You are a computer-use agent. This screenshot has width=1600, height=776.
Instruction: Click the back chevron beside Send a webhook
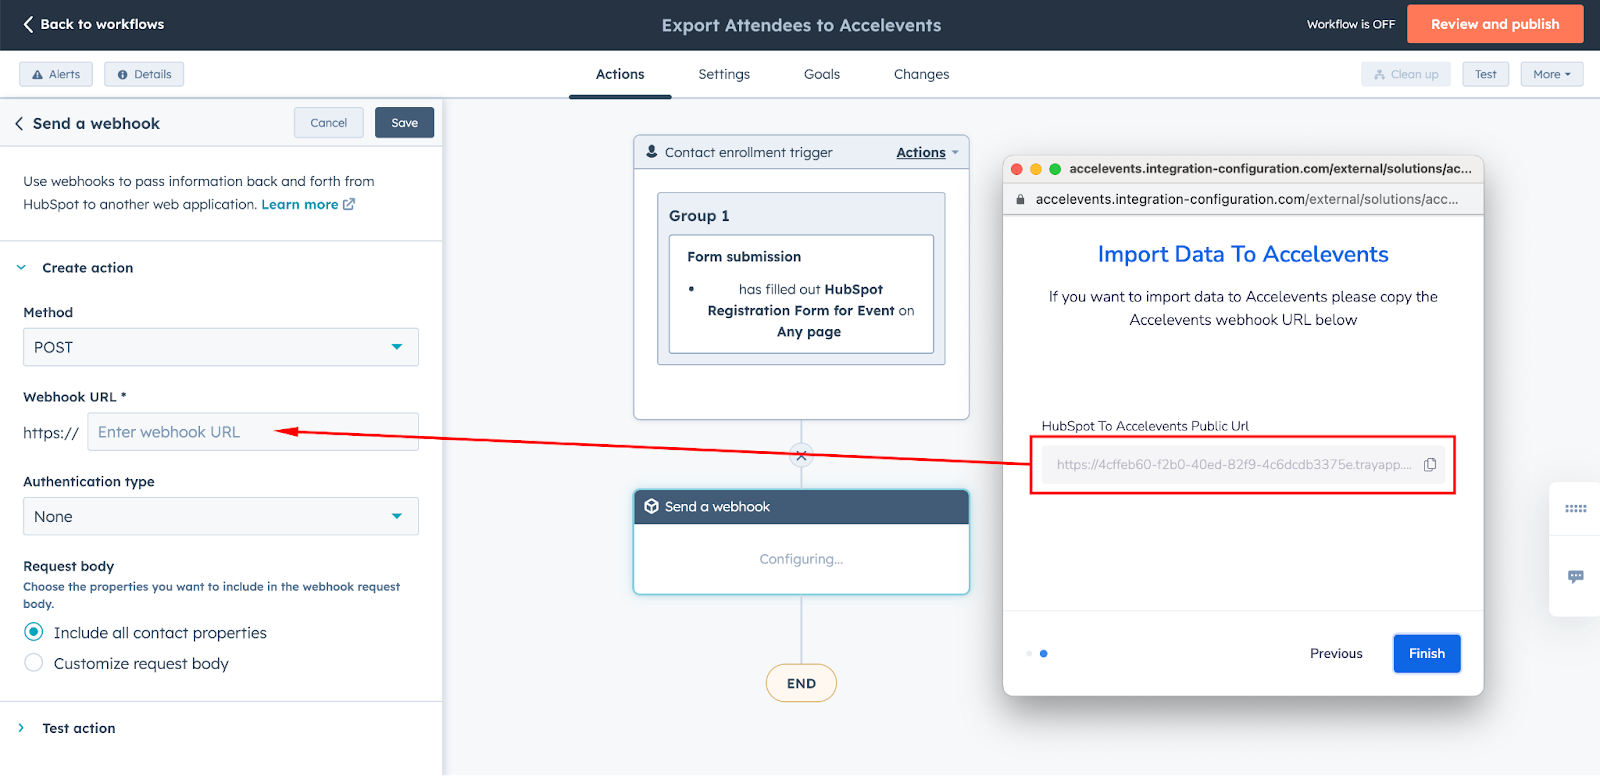[19, 124]
